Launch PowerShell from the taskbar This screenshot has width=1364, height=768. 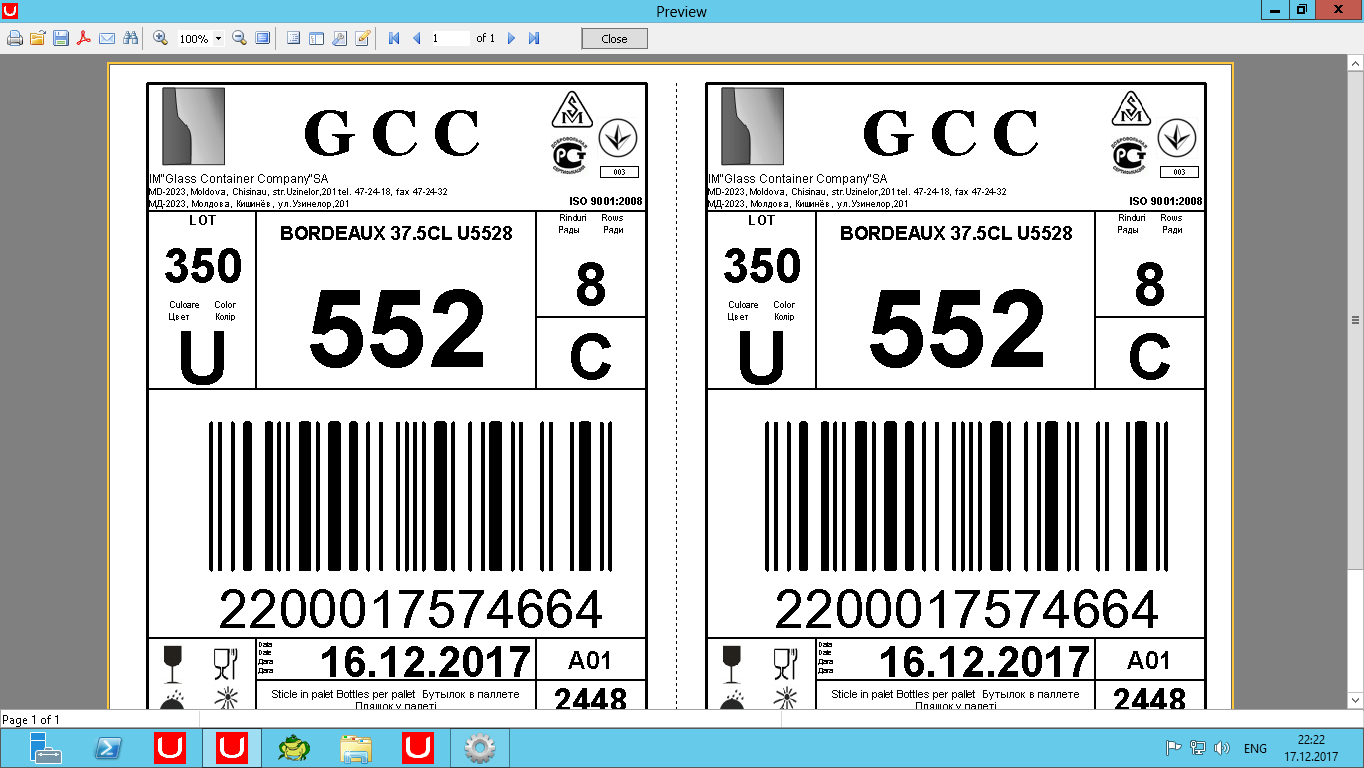(x=108, y=748)
